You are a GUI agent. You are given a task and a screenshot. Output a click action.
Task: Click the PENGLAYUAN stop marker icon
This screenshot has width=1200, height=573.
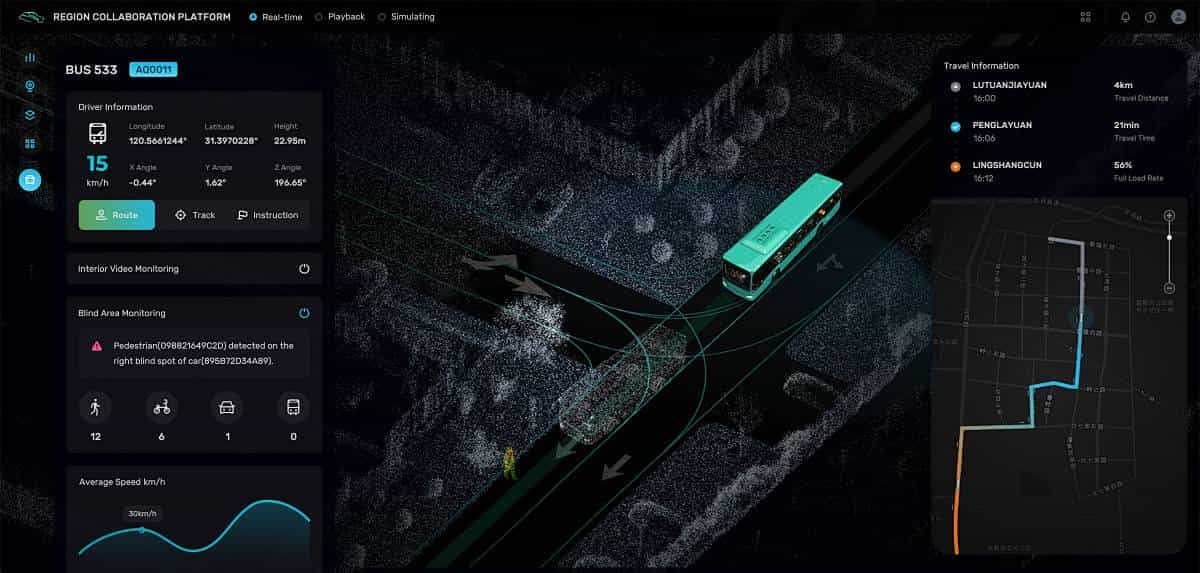point(955,127)
